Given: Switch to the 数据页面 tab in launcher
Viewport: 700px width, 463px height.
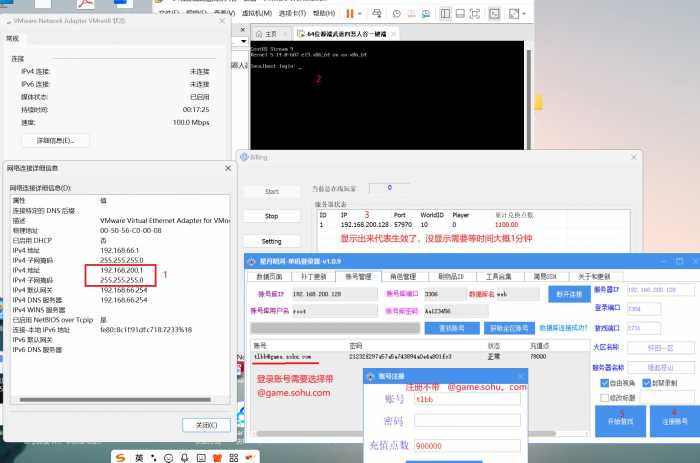Looking at the screenshot, I should point(269,276).
